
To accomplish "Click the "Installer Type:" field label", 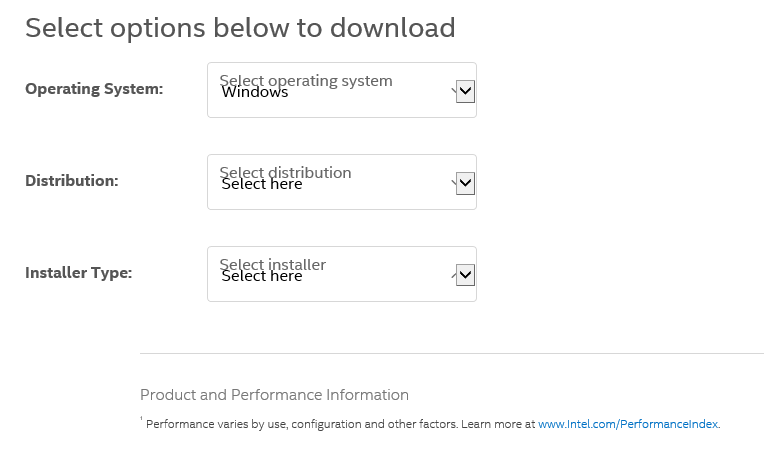I will pos(79,272).
